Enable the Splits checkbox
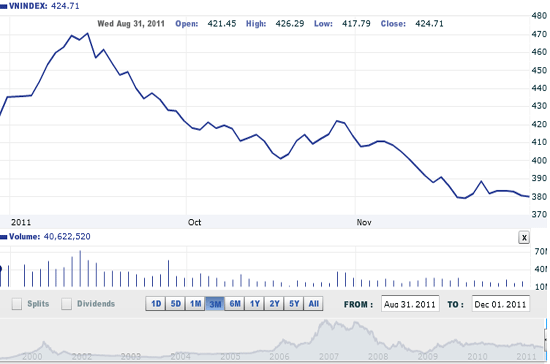 [x=17, y=304]
